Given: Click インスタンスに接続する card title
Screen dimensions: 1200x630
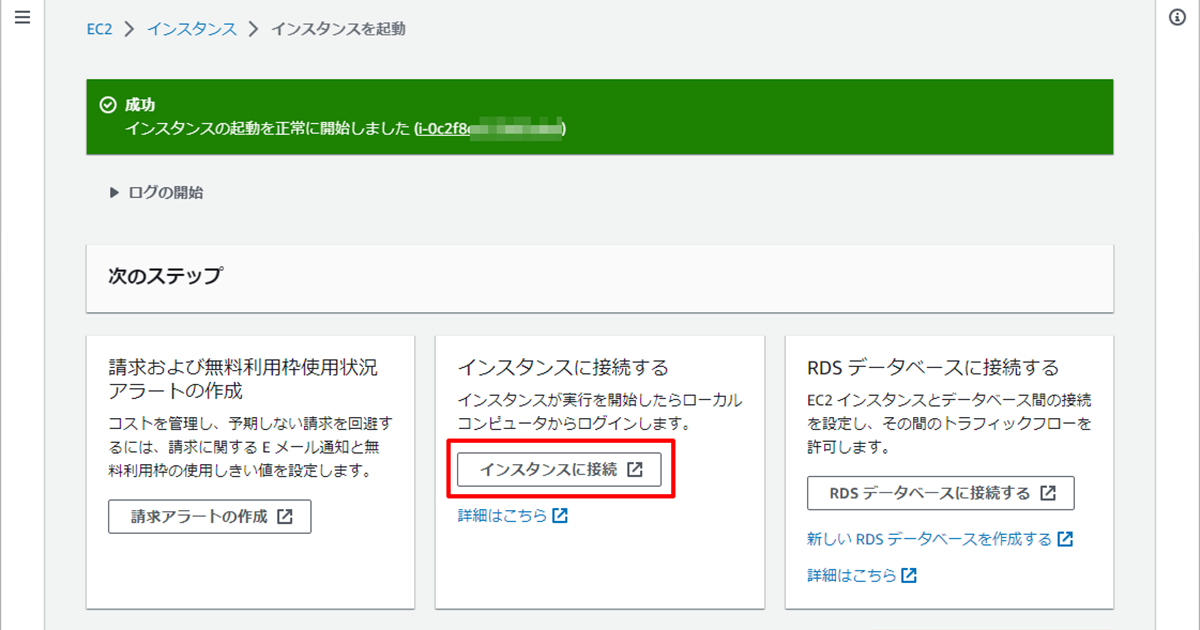Looking at the screenshot, I should tap(563, 367).
